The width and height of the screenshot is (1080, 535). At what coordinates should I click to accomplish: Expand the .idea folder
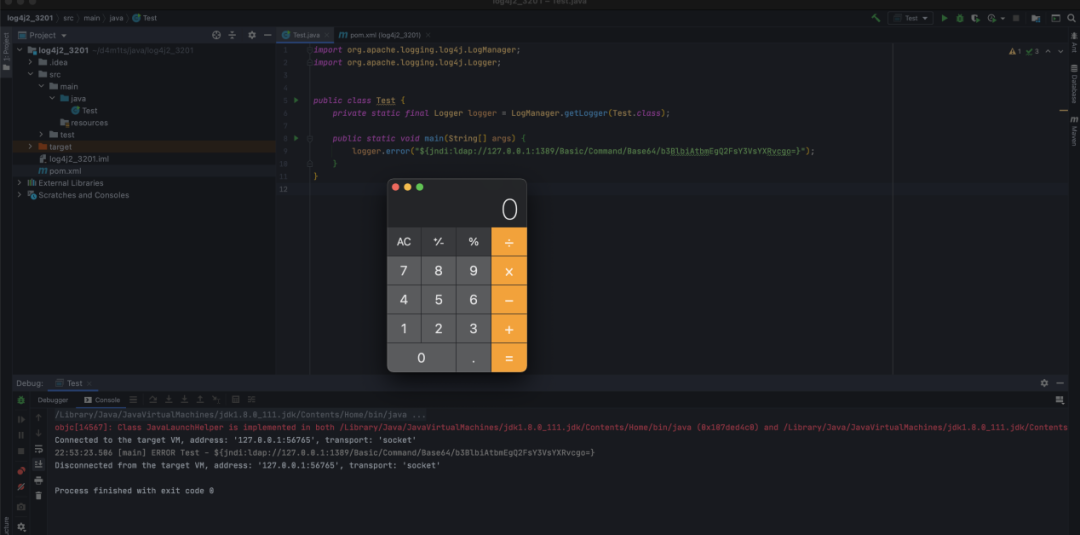(x=31, y=62)
